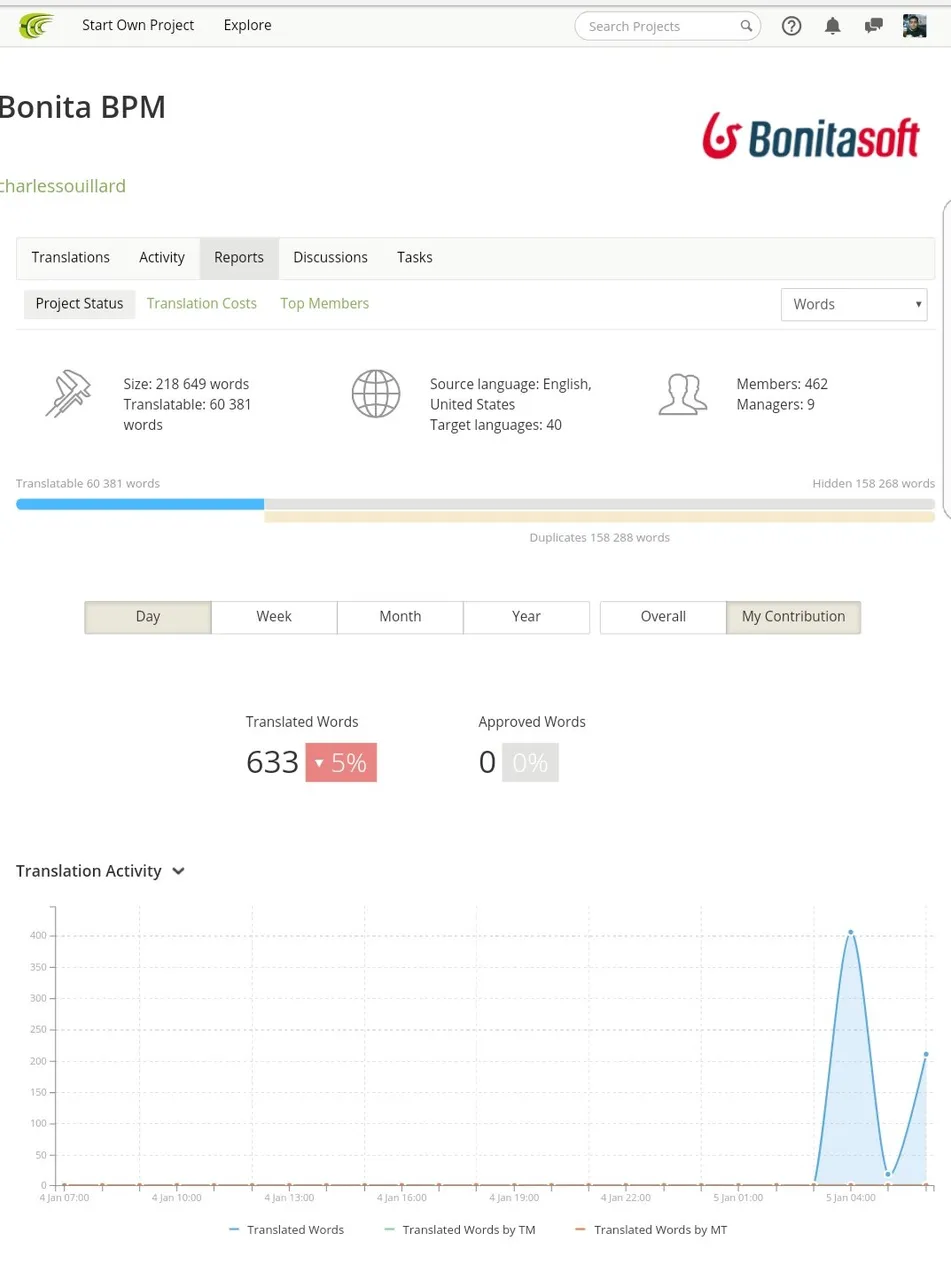951x1280 pixels.
Task: Open charlessouillard owner profile link
Action: coord(63,186)
